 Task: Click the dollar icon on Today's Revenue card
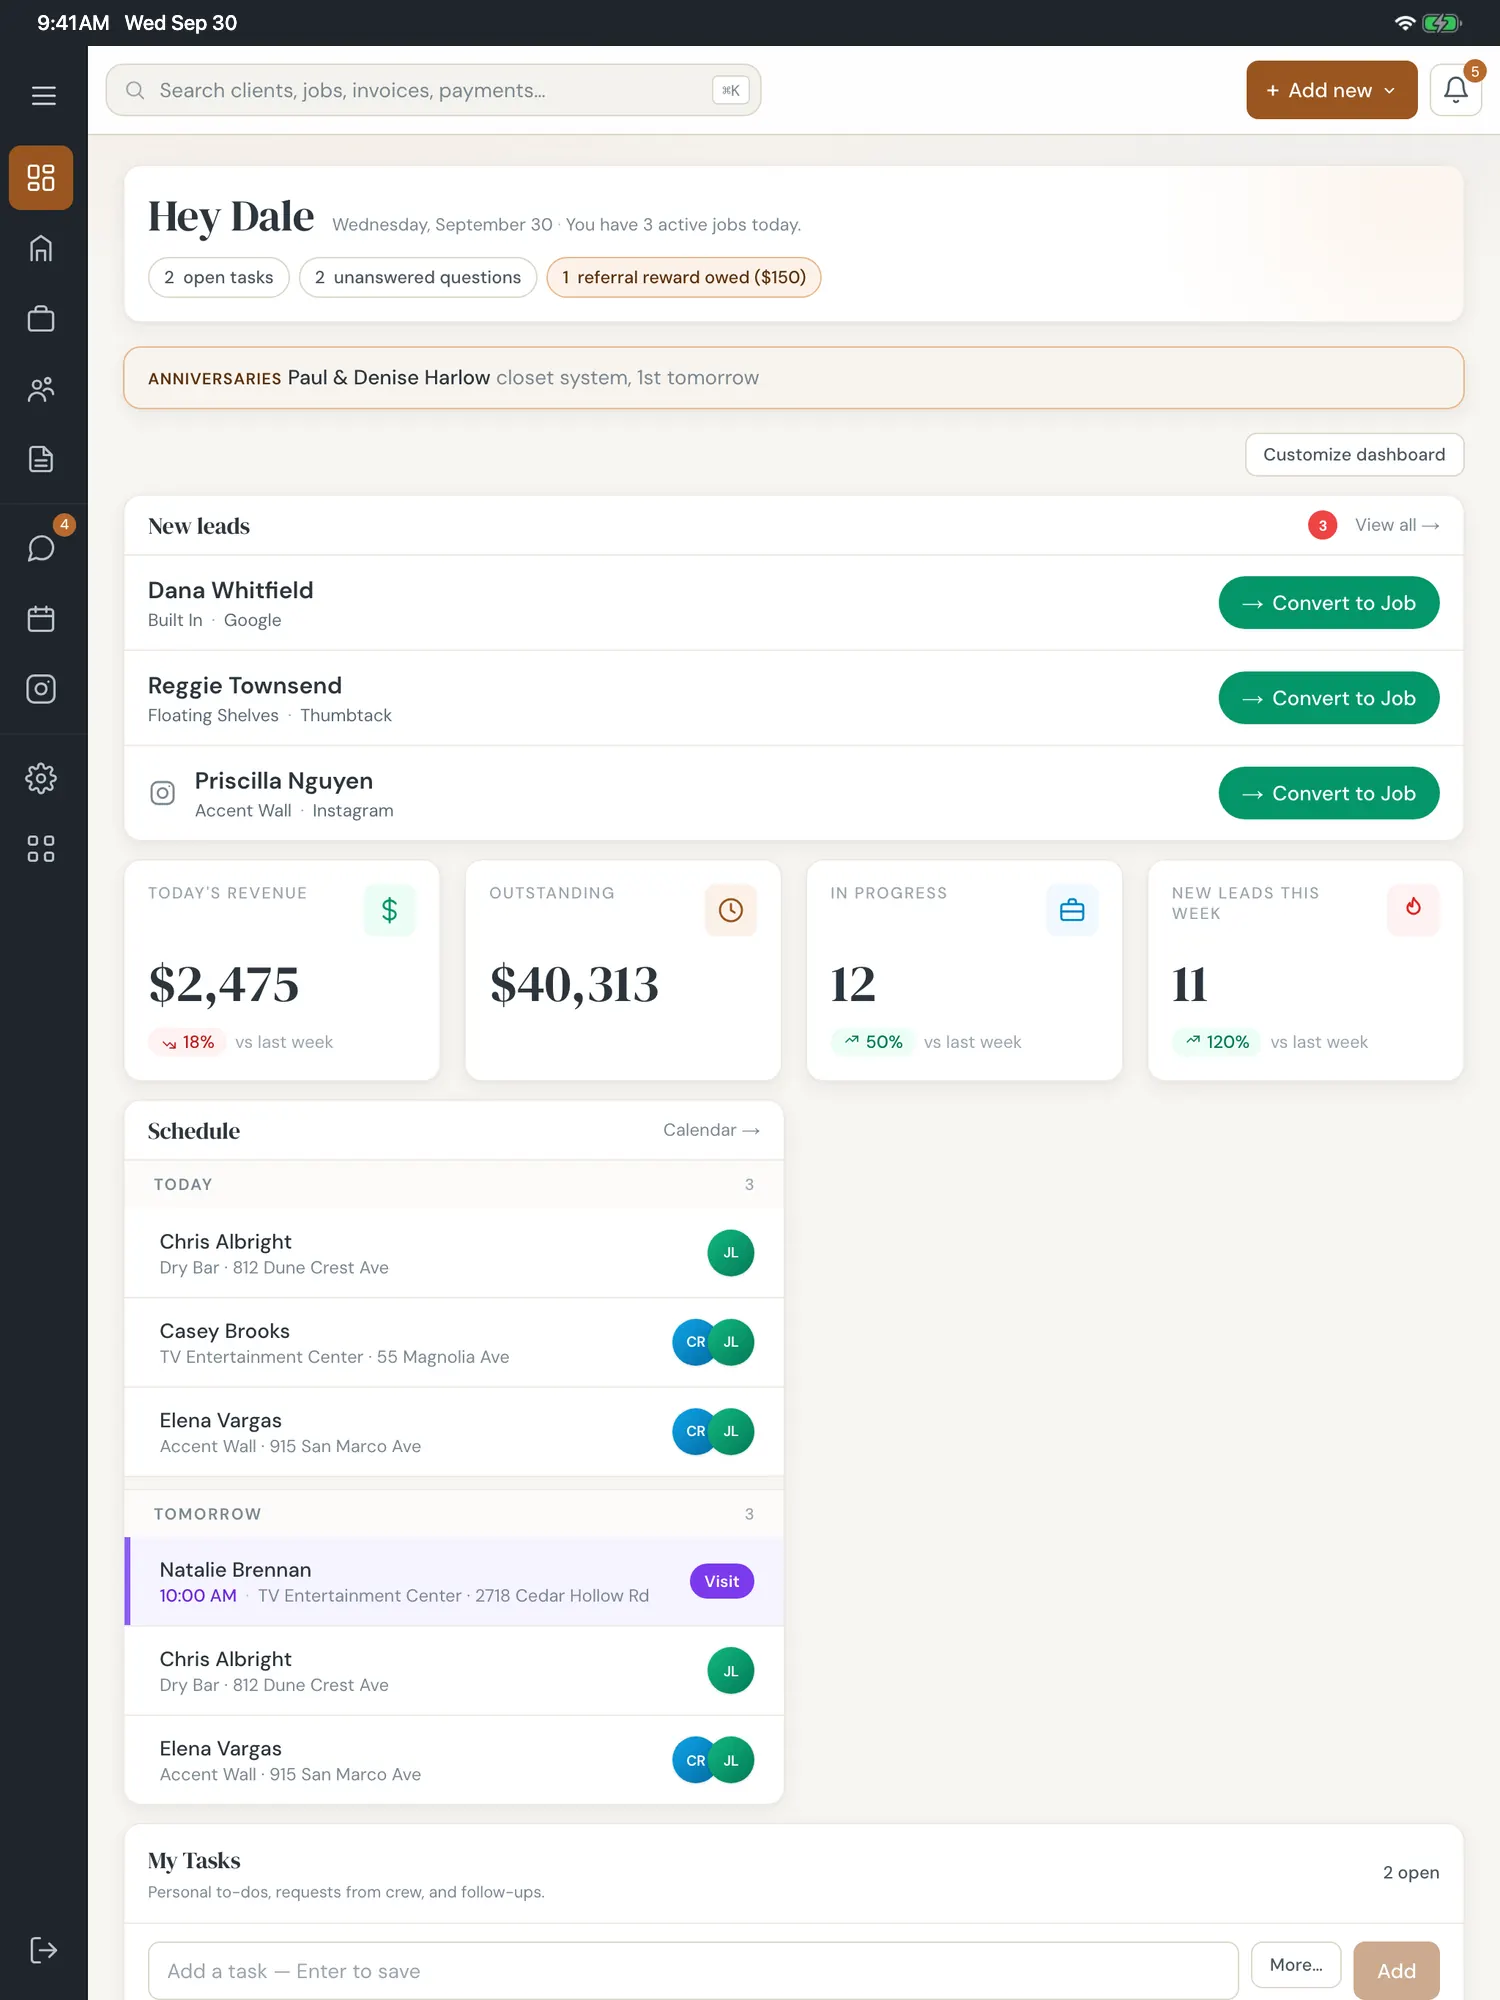390,910
